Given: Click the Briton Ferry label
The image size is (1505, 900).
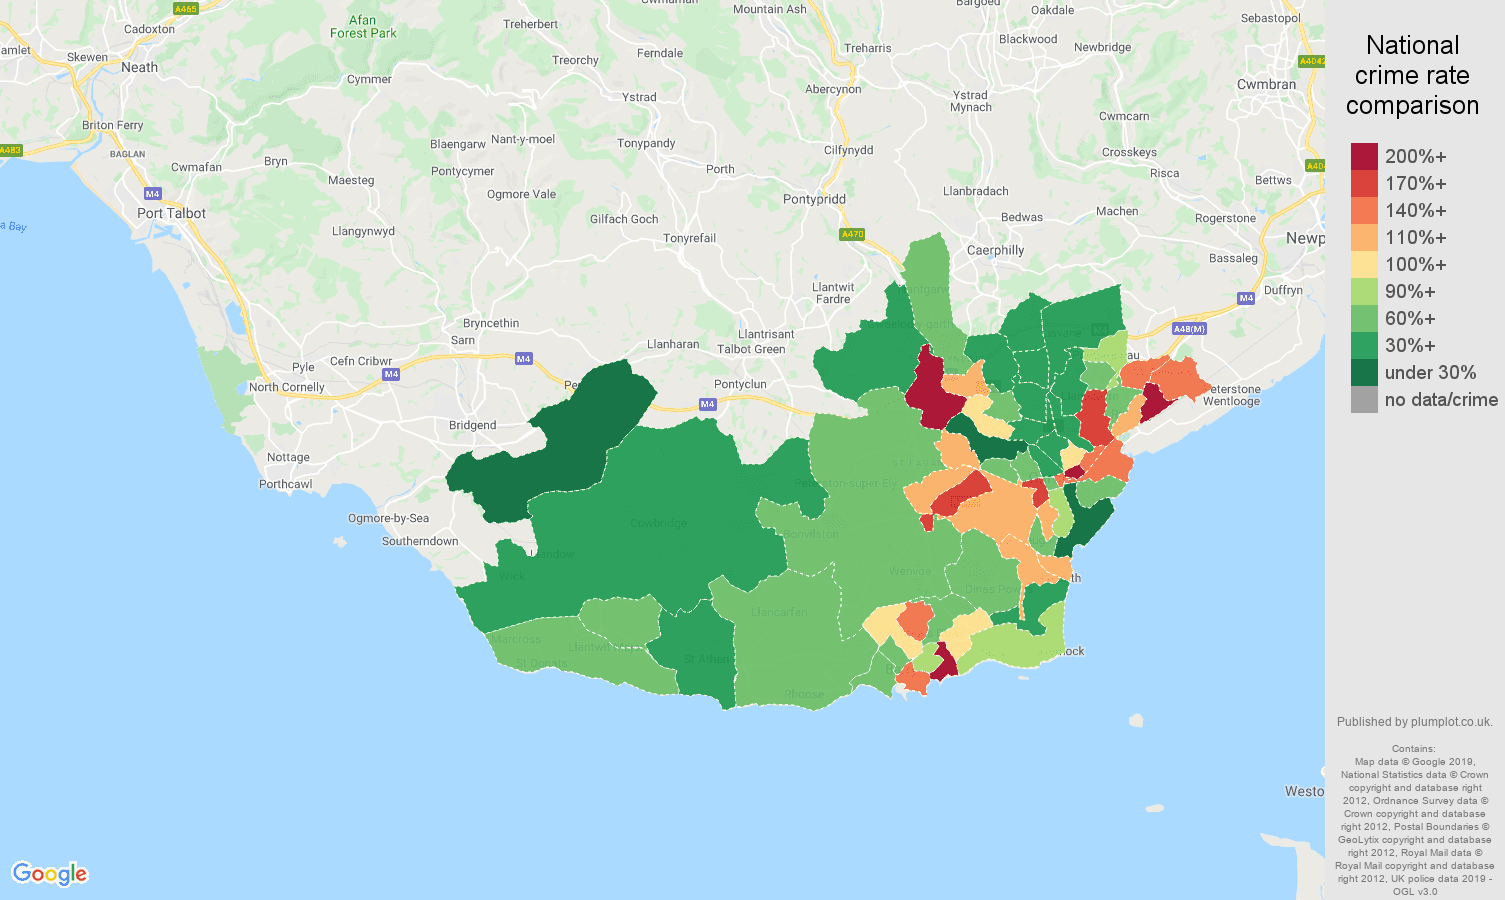Looking at the screenshot, I should pyautogui.click(x=112, y=125).
